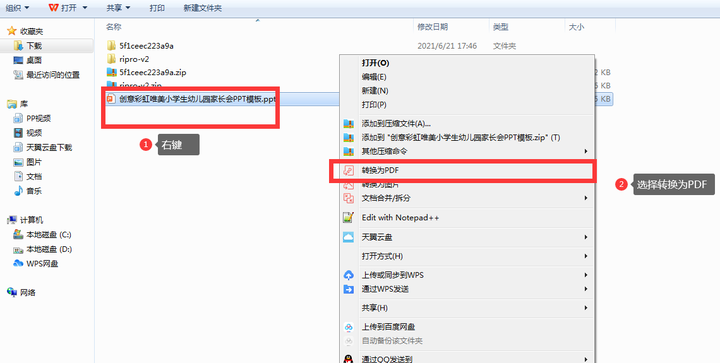Sort by 大小 column header
720x363 pixels.
576,27
